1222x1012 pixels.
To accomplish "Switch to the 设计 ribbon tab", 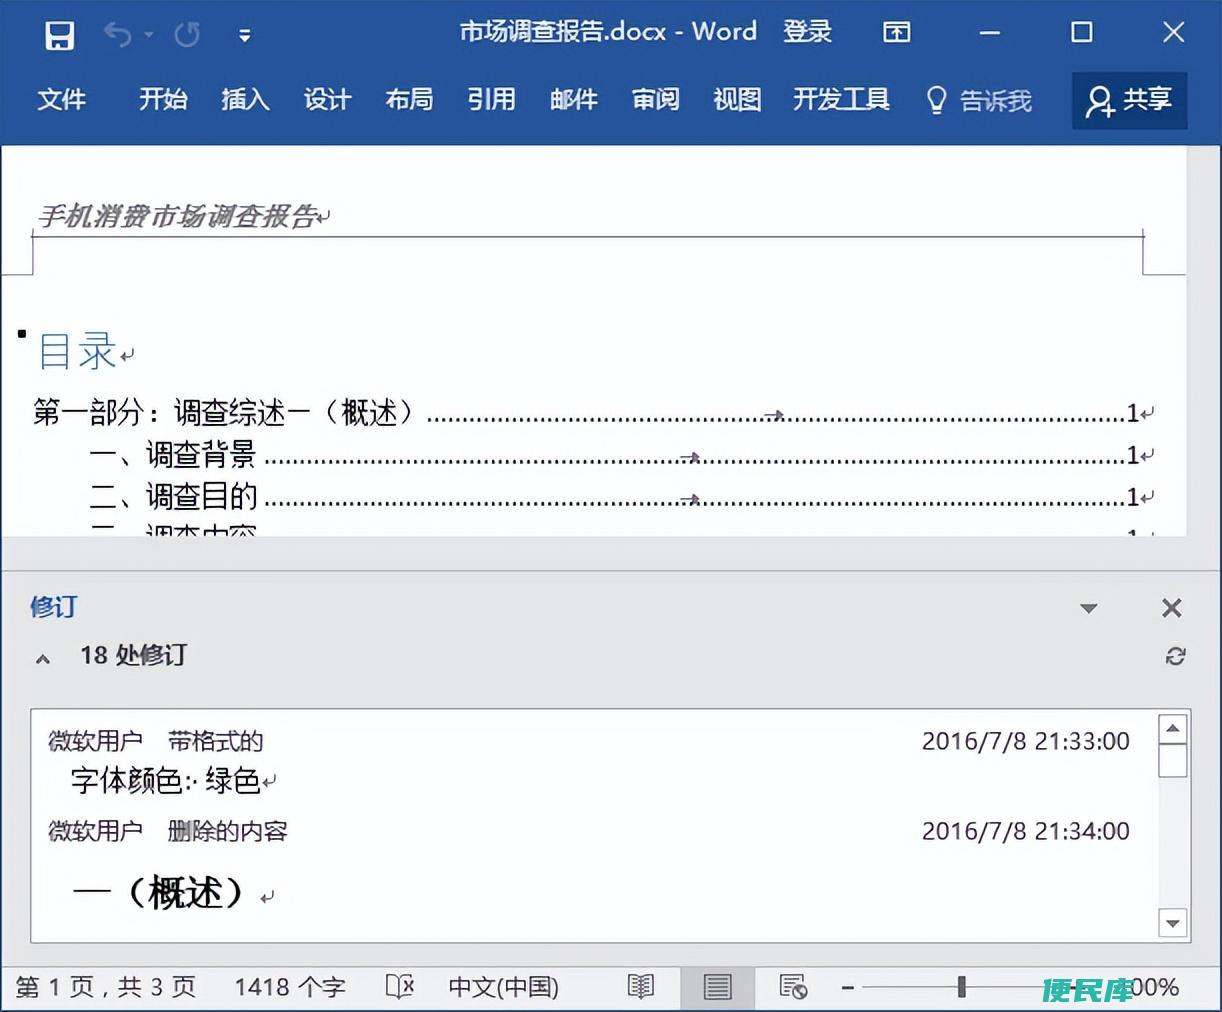I will pos(327,99).
